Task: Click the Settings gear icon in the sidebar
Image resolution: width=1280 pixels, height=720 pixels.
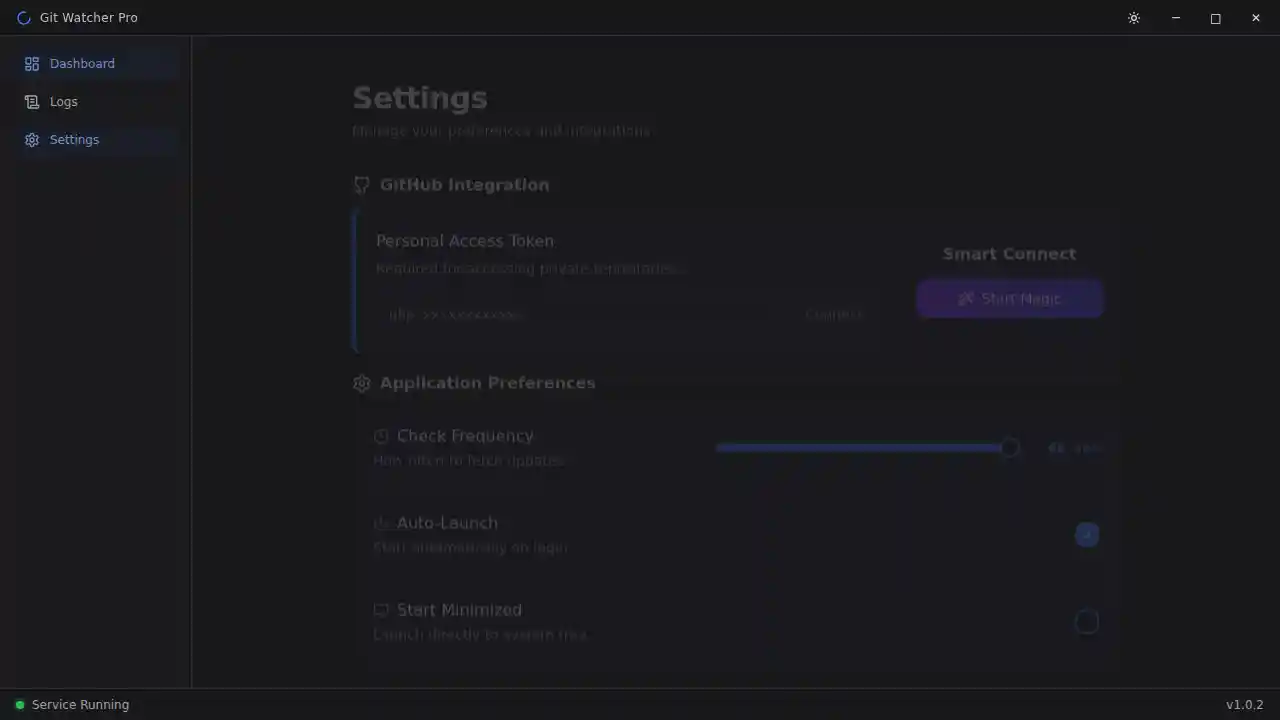Action: coord(32,140)
